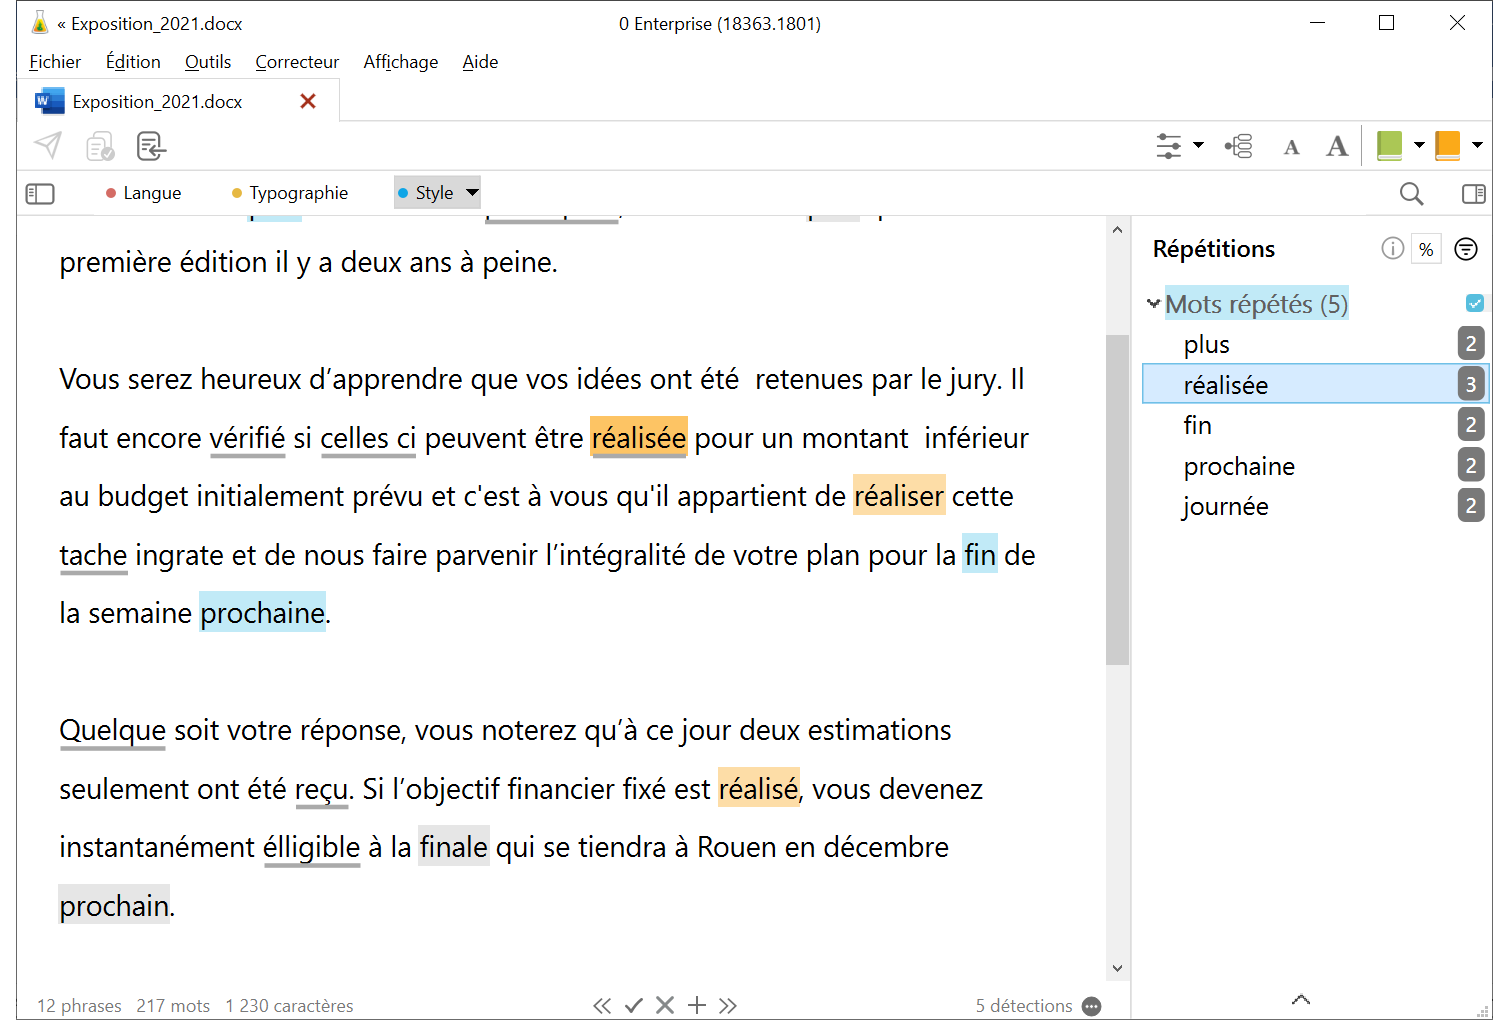
Task: Open the Correcteur menu
Action: click(297, 62)
